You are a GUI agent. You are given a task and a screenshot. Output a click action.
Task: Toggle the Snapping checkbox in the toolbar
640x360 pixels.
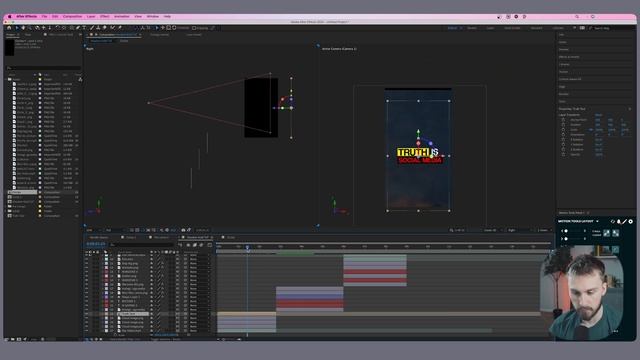point(194,28)
